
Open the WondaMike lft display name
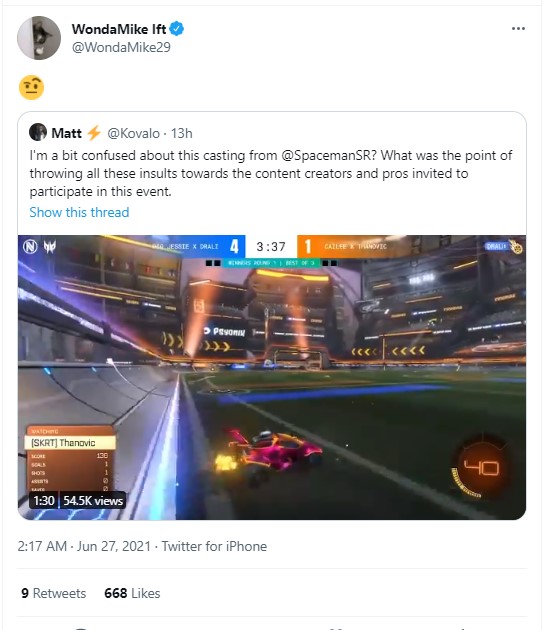pyautogui.click(x=119, y=29)
